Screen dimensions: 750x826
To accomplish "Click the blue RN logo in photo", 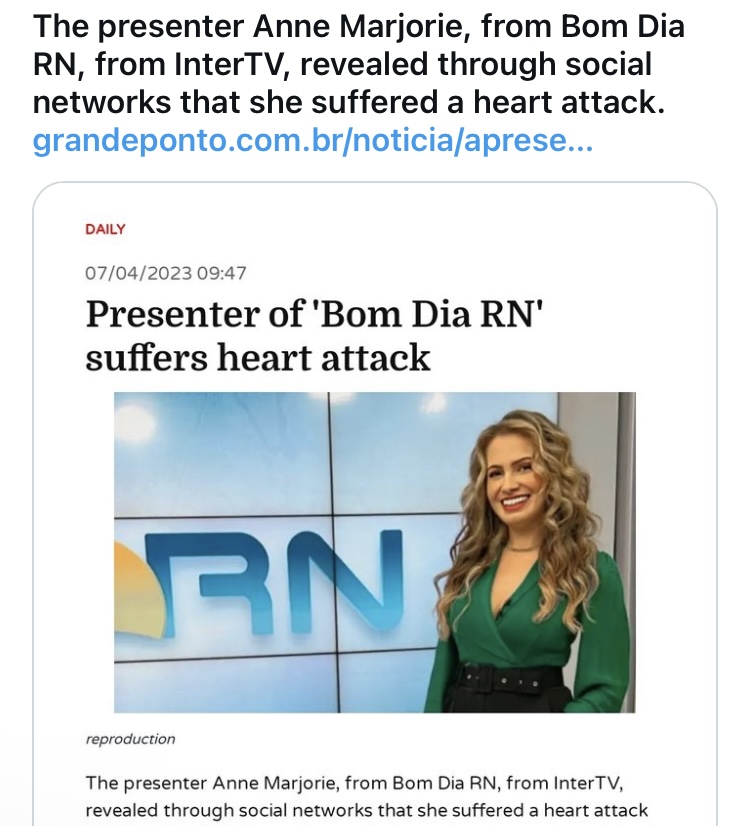I will [x=274, y=582].
